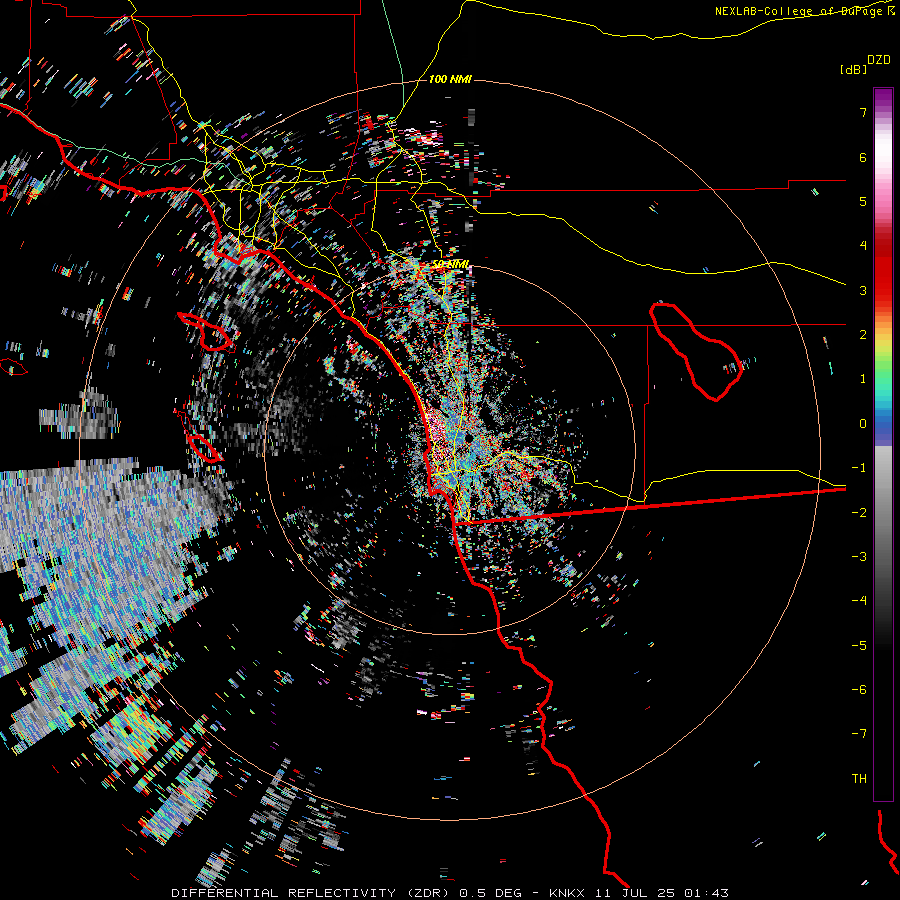Click the positive 5 value on the scale
The image size is (900, 900).
(x=863, y=201)
